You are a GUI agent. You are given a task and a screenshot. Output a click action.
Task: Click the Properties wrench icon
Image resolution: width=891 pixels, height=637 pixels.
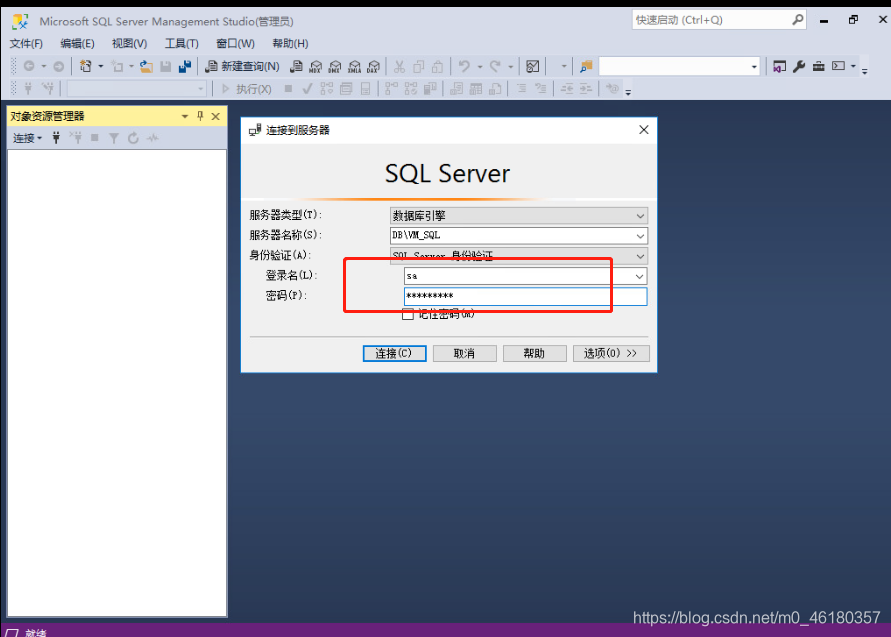[799, 66]
